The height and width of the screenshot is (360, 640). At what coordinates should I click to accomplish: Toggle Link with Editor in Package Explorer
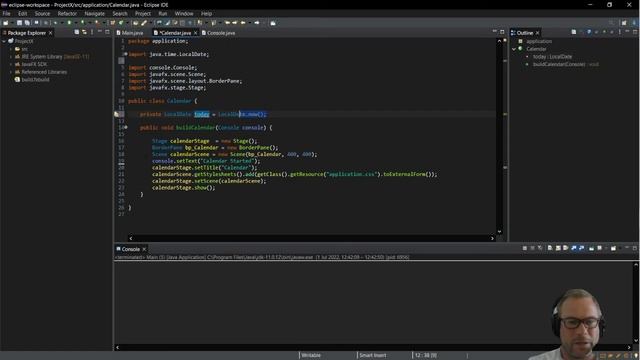coord(84,32)
